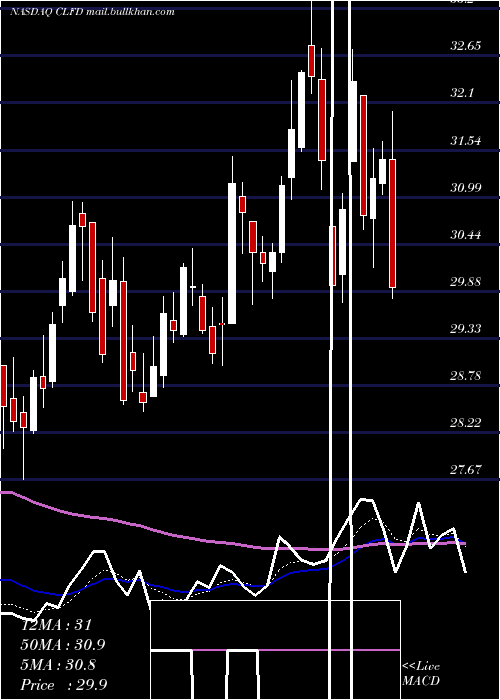Click the highest red candlestick near 32.65
Image resolution: width=500 pixels, height=700 pixels.
[x=311, y=61]
